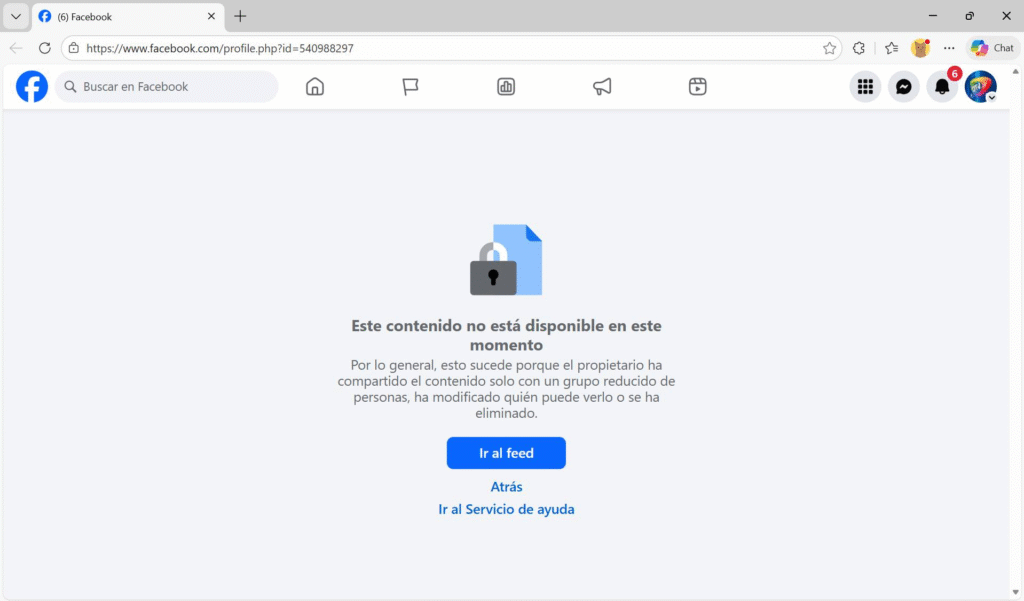Reload the page with refresh button
This screenshot has height=601, width=1024.
click(x=44, y=48)
